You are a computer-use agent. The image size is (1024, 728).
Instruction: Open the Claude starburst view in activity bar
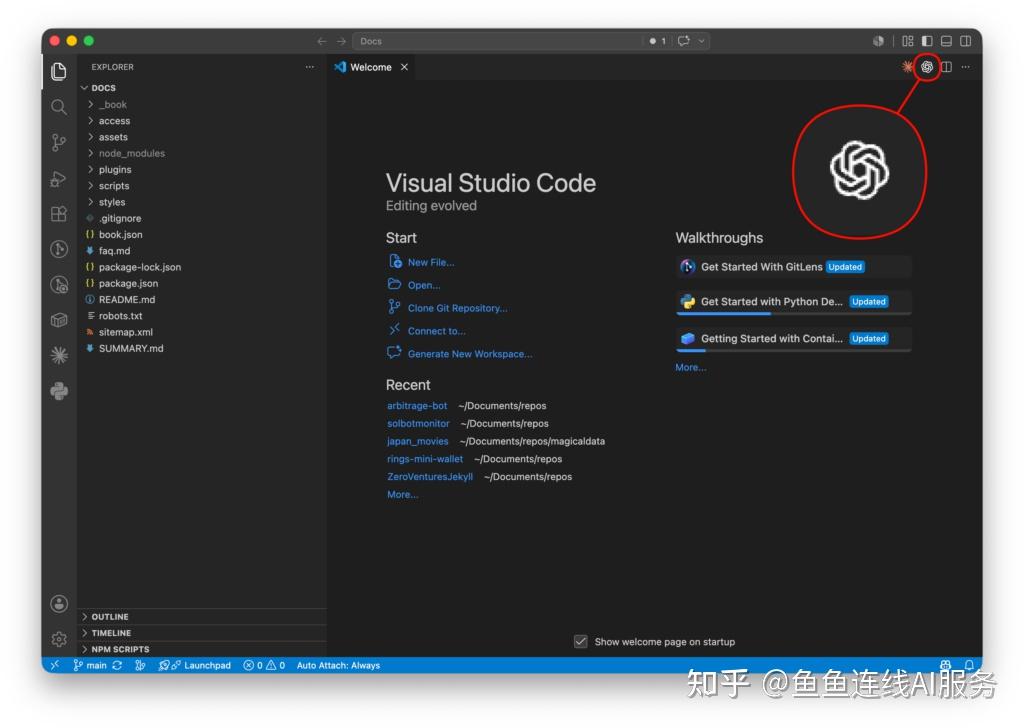(59, 355)
